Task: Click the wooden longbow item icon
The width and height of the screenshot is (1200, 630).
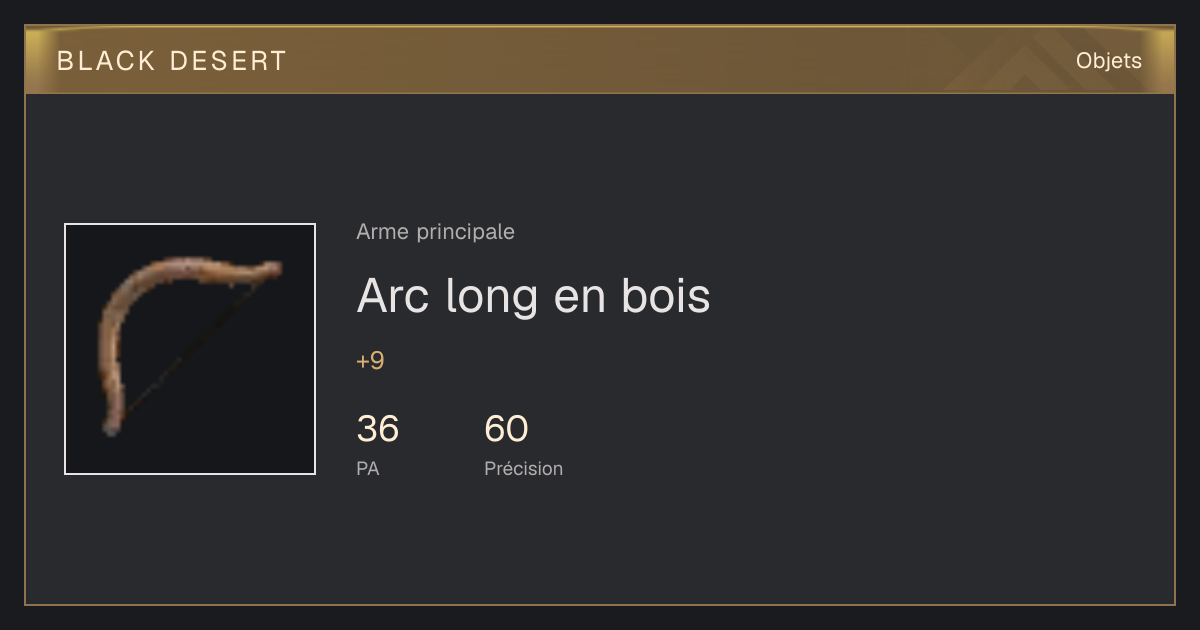Action: click(x=190, y=349)
